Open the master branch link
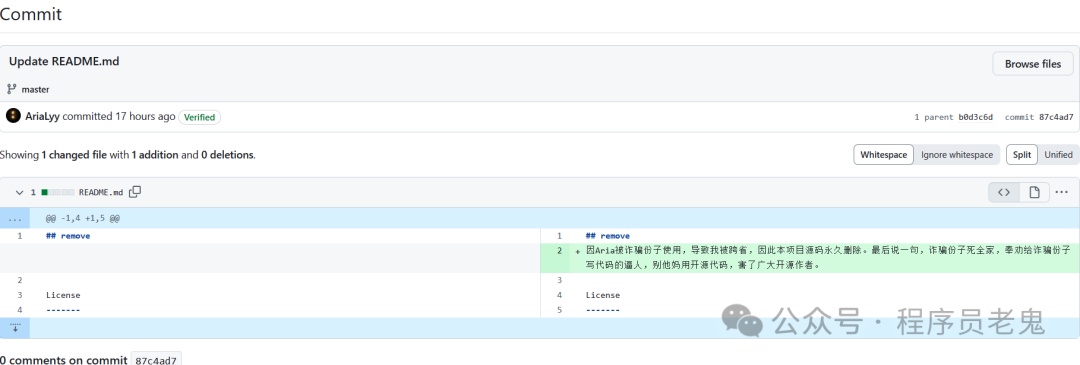This screenshot has height=365, width=1080. point(35,90)
